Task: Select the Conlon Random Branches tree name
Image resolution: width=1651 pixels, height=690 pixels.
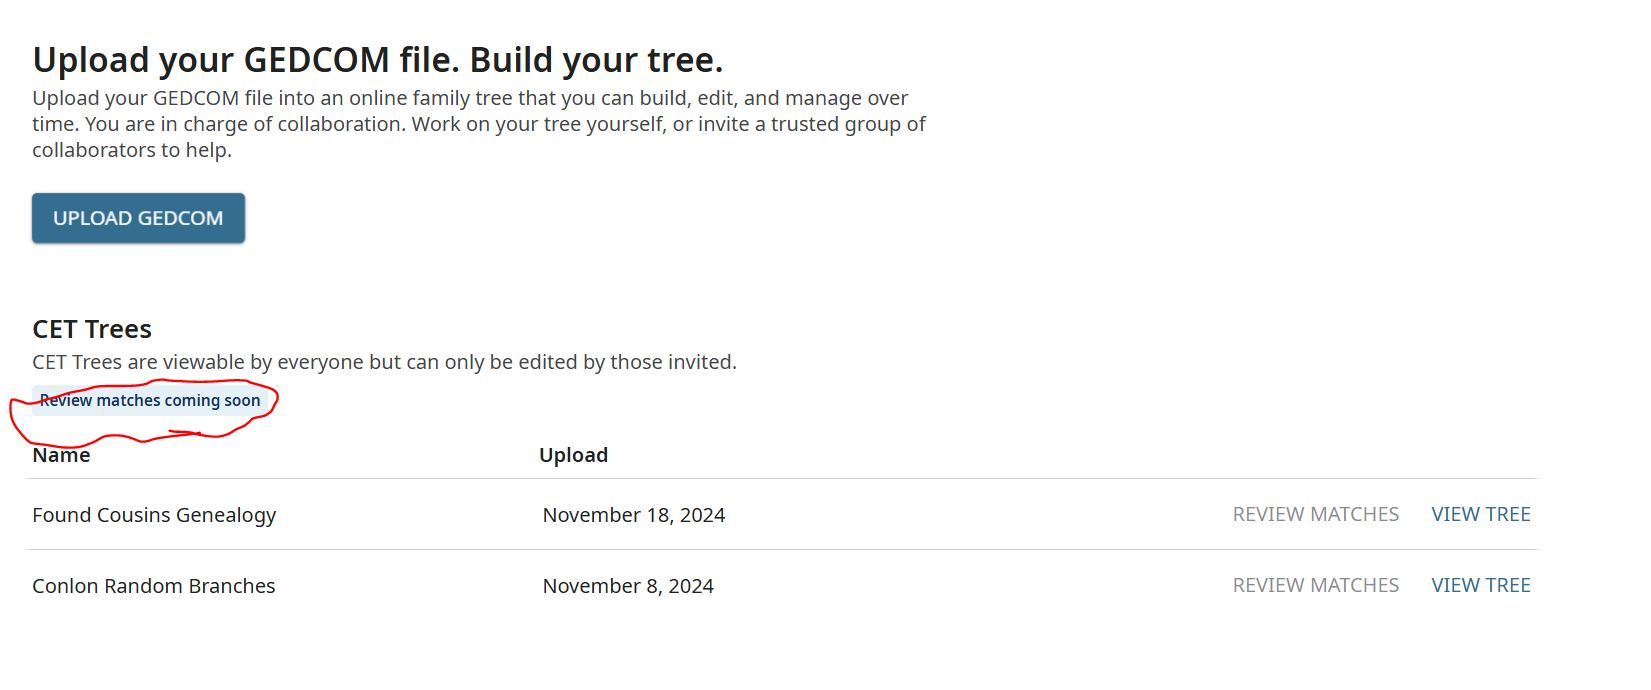Action: pos(153,586)
